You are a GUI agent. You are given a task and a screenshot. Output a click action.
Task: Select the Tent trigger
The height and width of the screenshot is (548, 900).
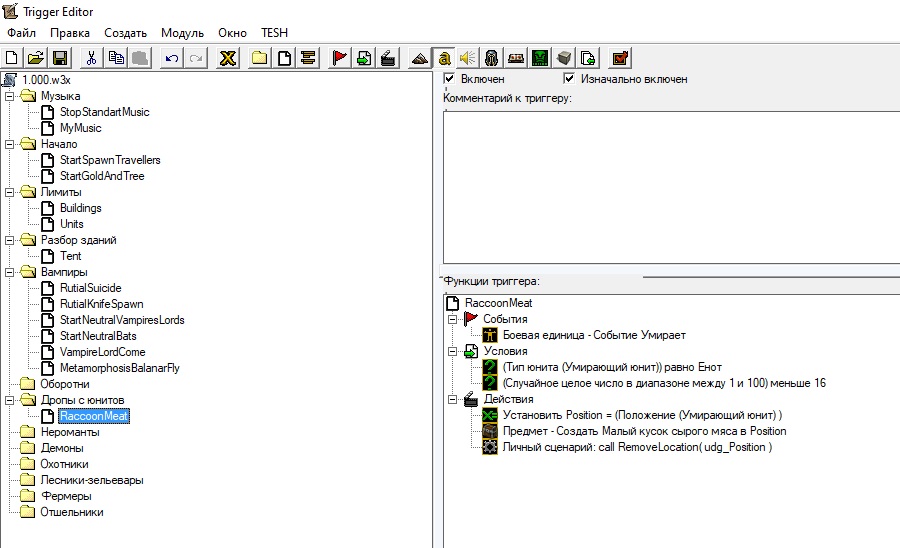71,256
